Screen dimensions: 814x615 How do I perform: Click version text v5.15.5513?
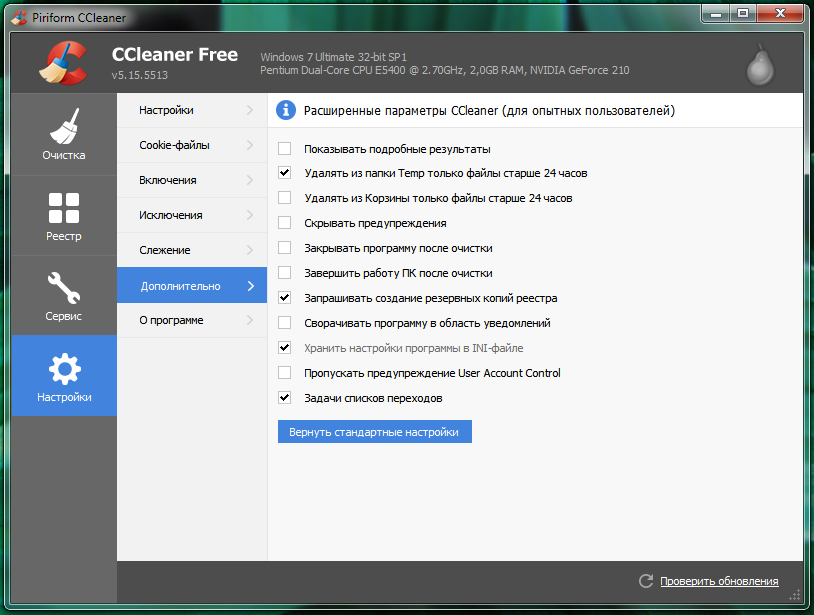140,75
